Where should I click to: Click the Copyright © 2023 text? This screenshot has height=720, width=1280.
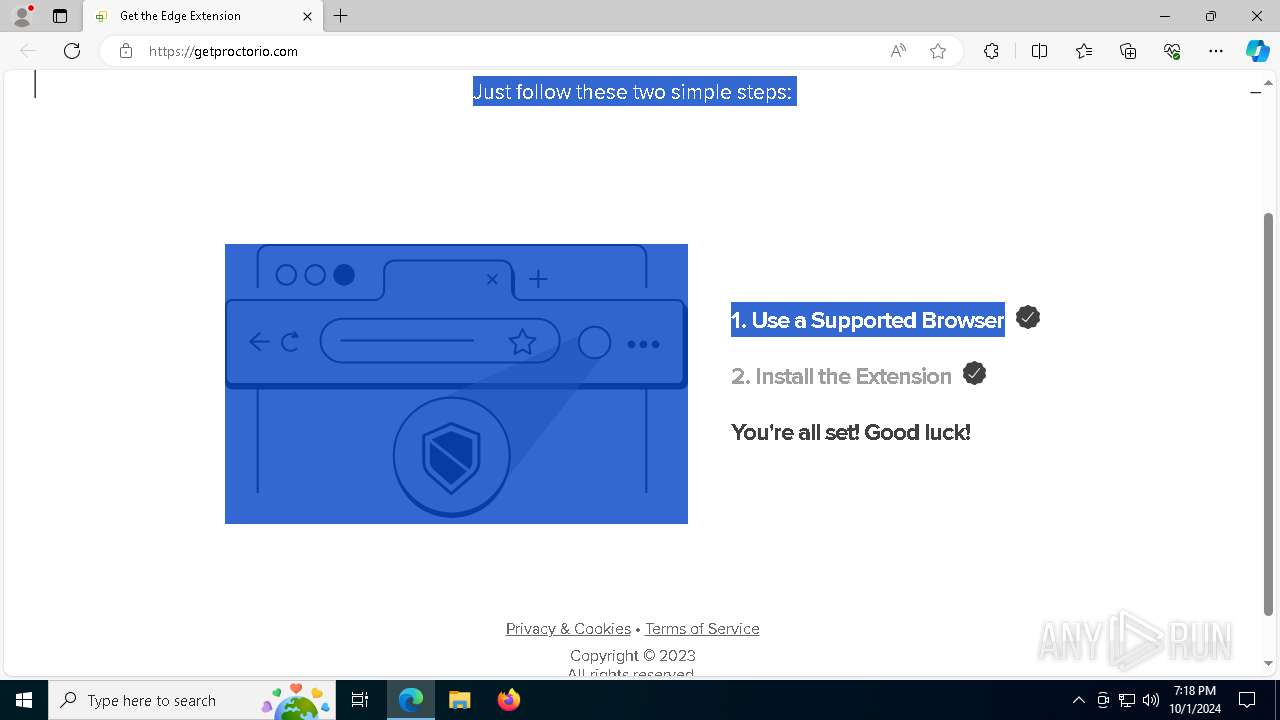(633, 656)
